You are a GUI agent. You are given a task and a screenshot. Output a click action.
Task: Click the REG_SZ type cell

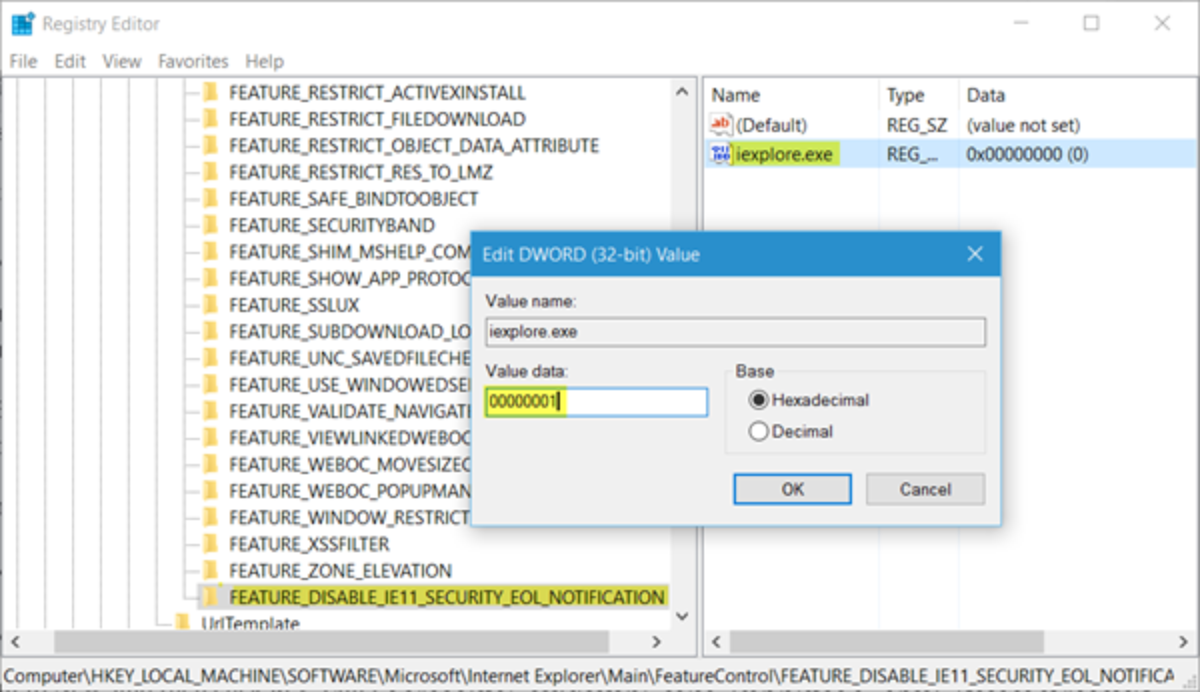(x=916, y=126)
